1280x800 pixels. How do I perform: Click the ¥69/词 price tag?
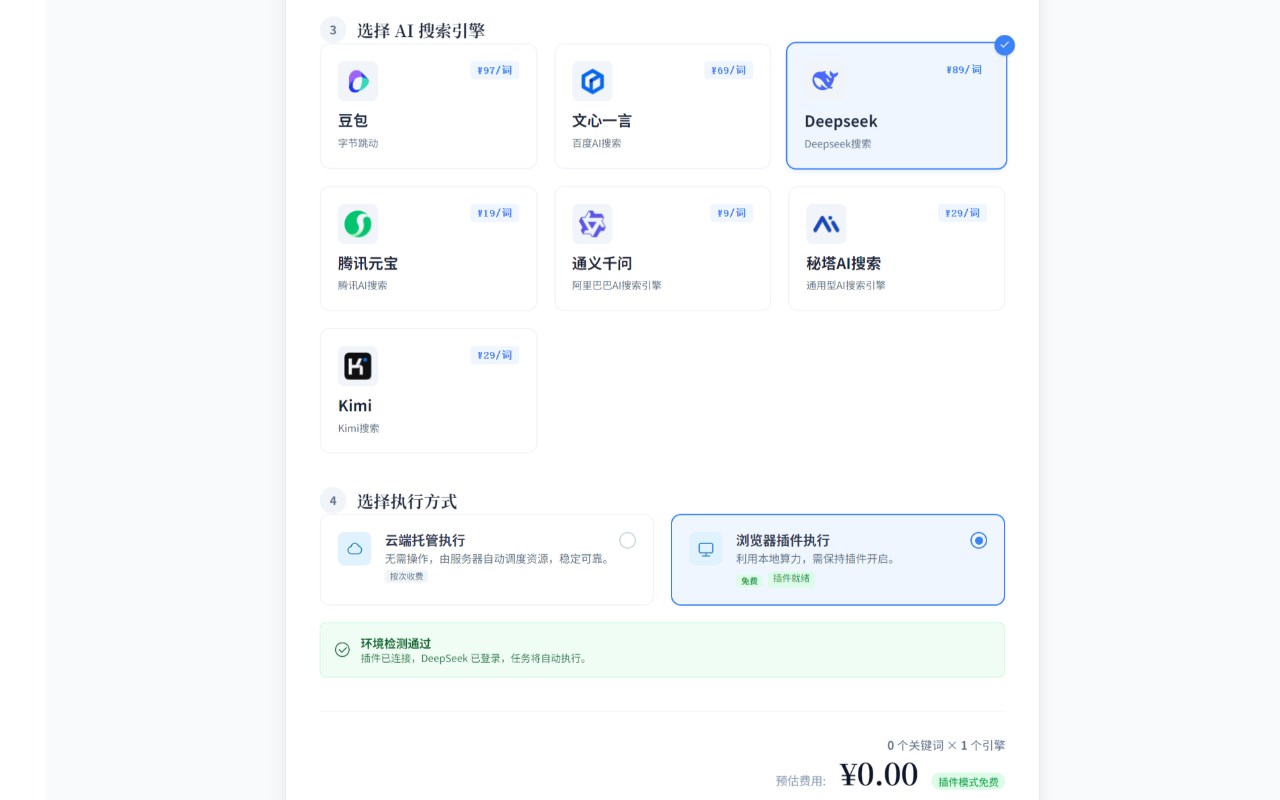729,70
